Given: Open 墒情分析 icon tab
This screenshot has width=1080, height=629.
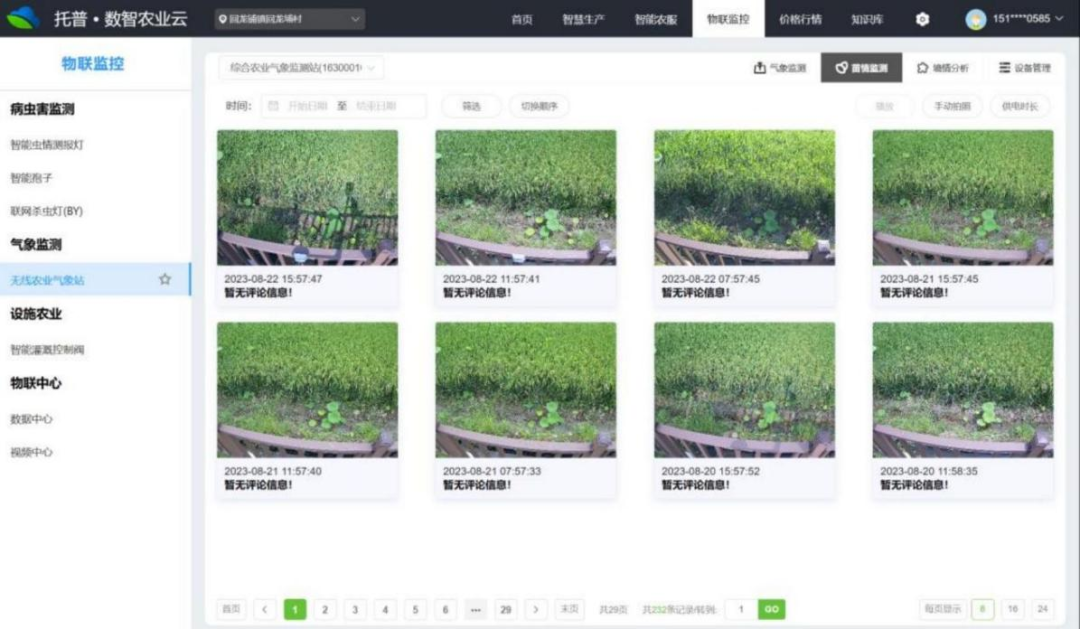Looking at the screenshot, I should [942, 68].
